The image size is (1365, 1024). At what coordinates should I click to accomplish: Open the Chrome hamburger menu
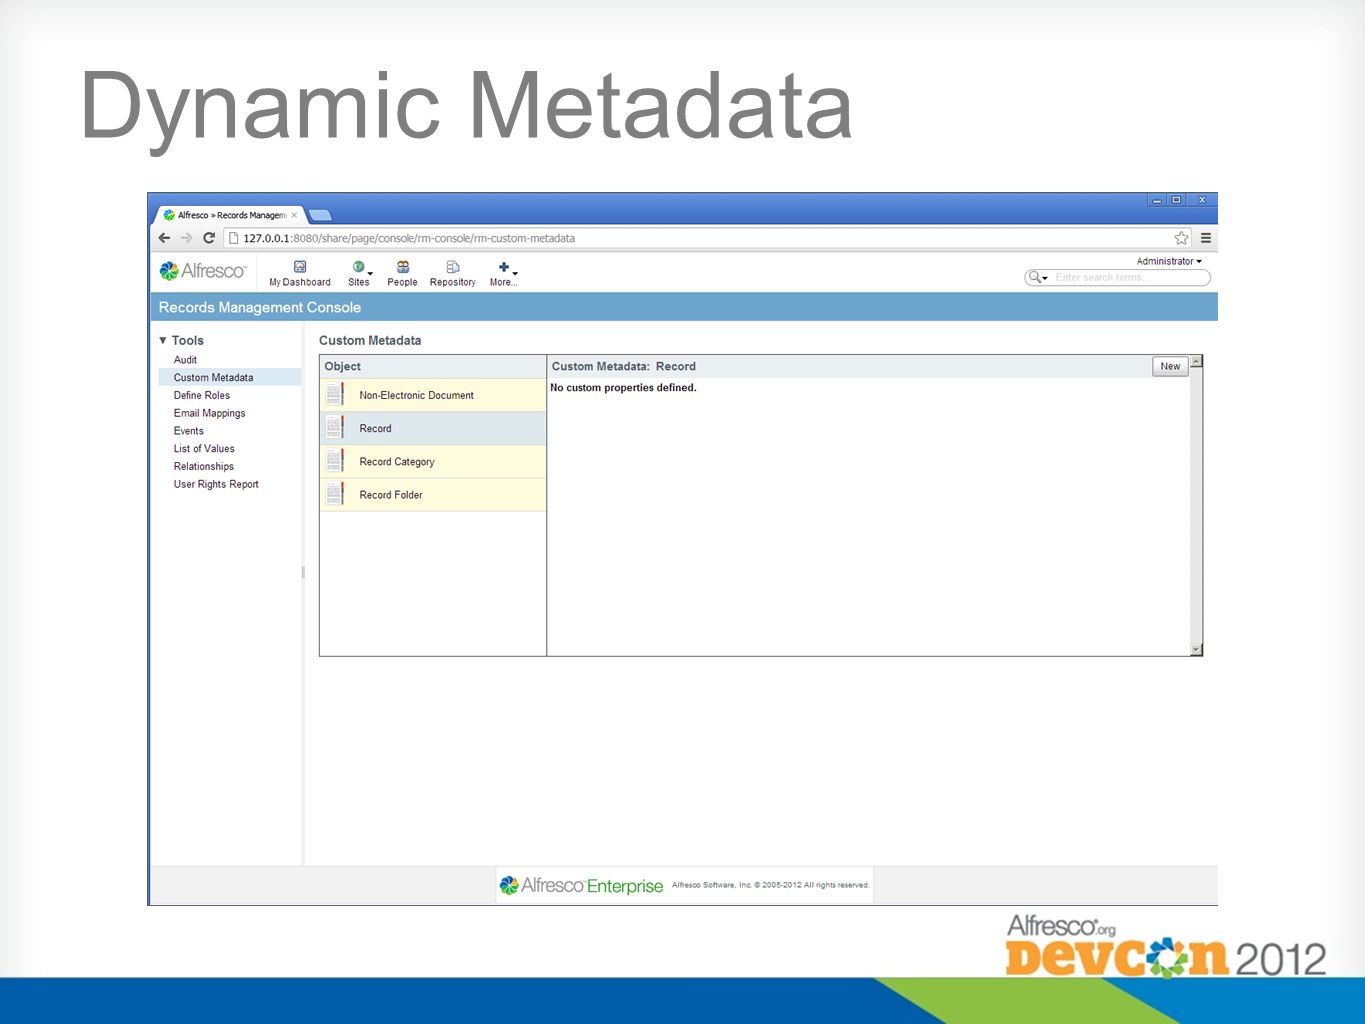click(1206, 238)
